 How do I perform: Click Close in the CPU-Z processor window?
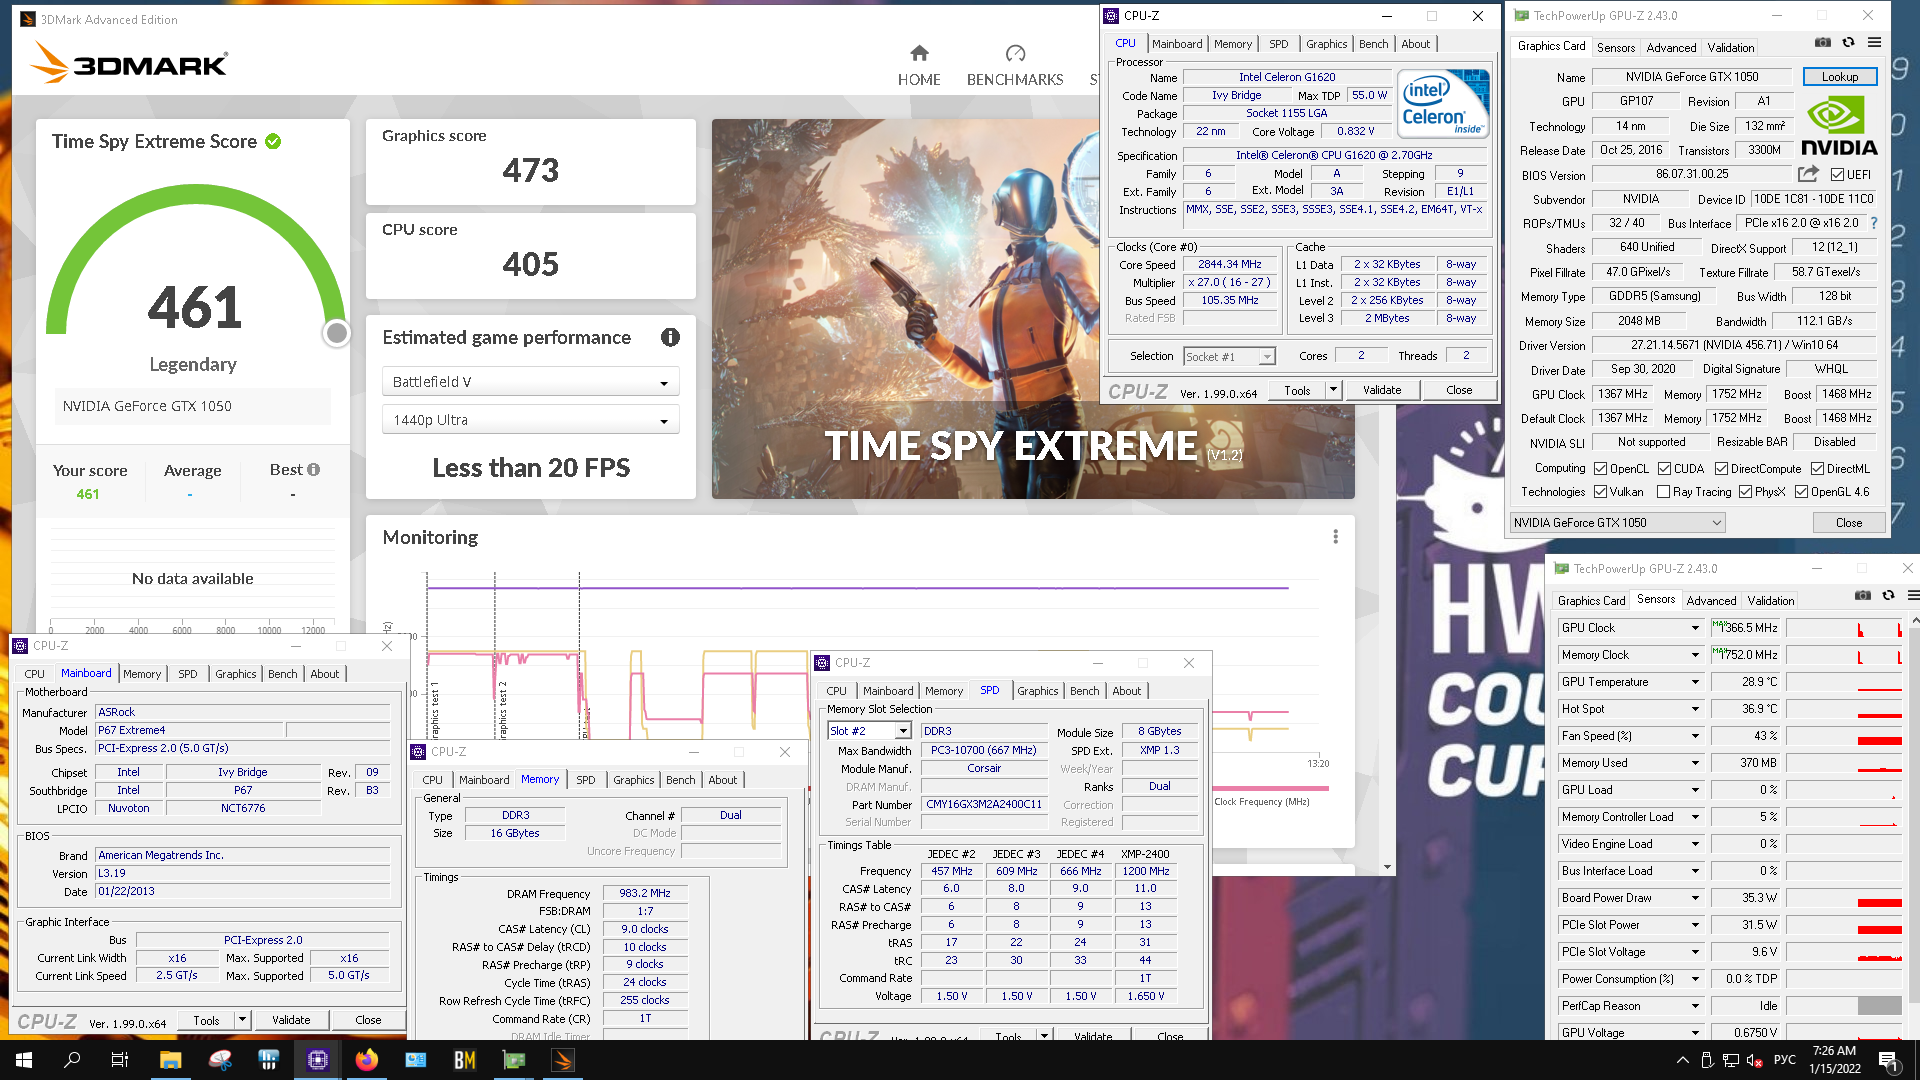click(x=1459, y=390)
